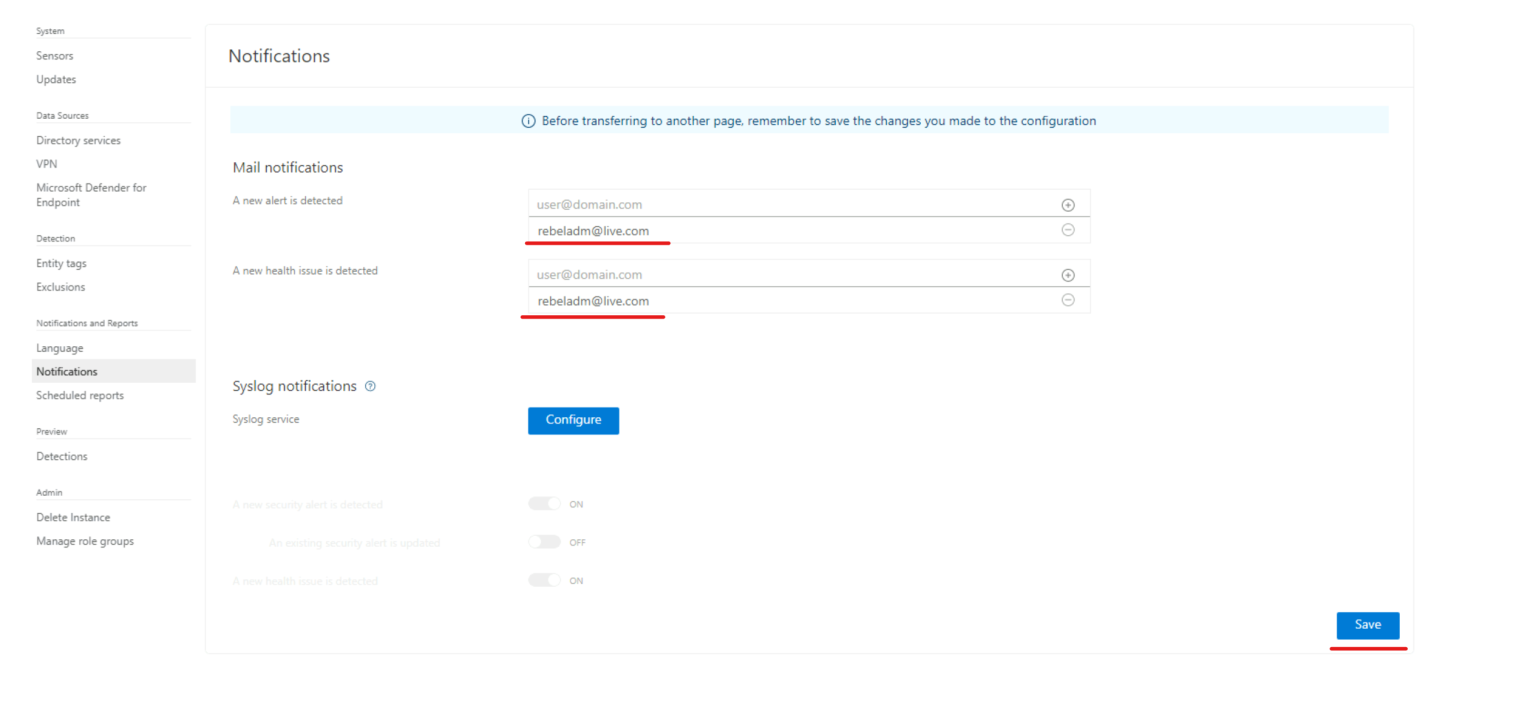This screenshot has width=1536, height=723.
Task: Click the info icon in the save reminder banner
Action: (x=528, y=120)
